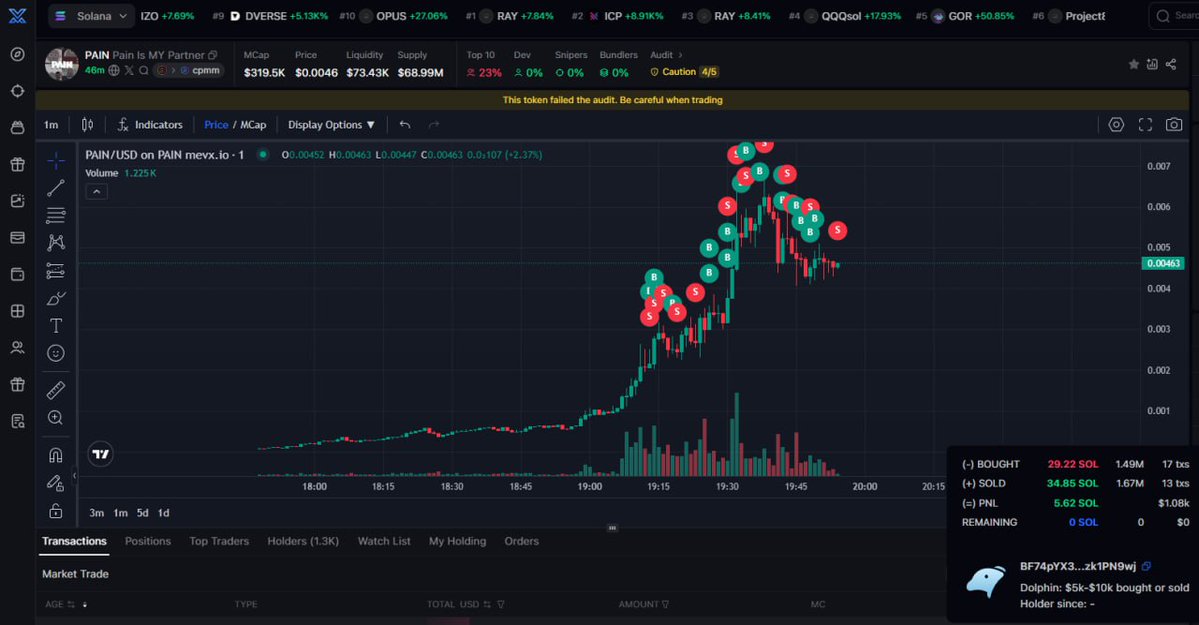1199x625 pixels.
Task: Select the forecasting and measurement tool
Action: coord(56,271)
